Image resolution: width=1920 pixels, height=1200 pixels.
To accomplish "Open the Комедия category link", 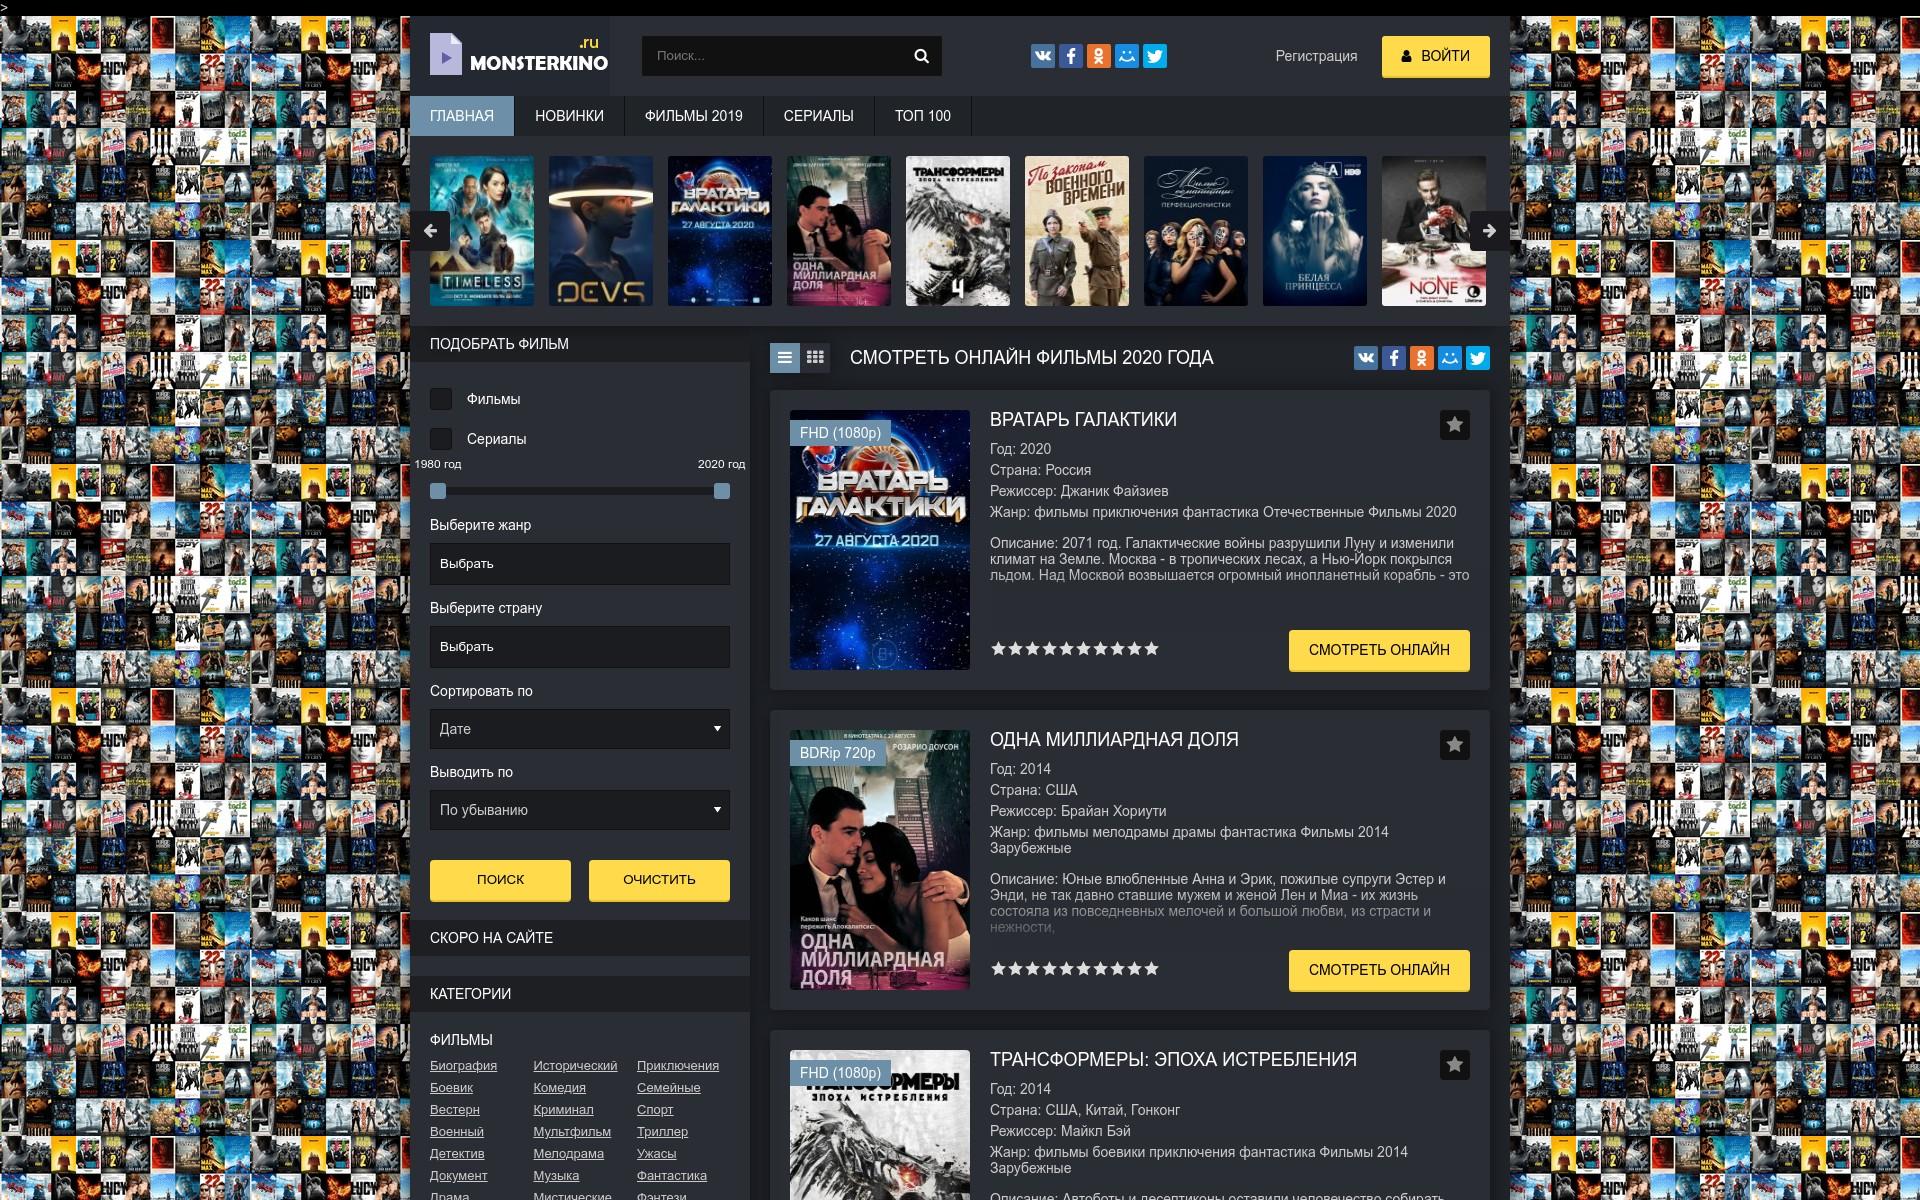I will pyautogui.click(x=559, y=1088).
